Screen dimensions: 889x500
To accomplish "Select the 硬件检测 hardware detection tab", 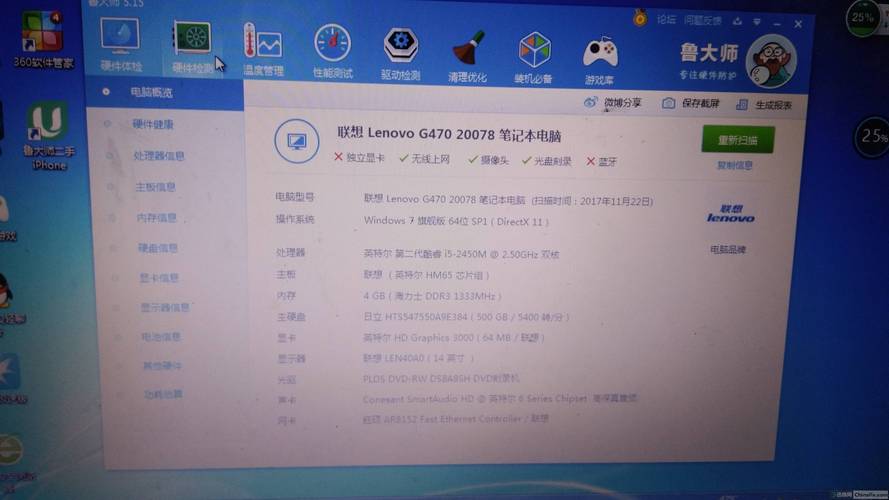I will click(193, 48).
